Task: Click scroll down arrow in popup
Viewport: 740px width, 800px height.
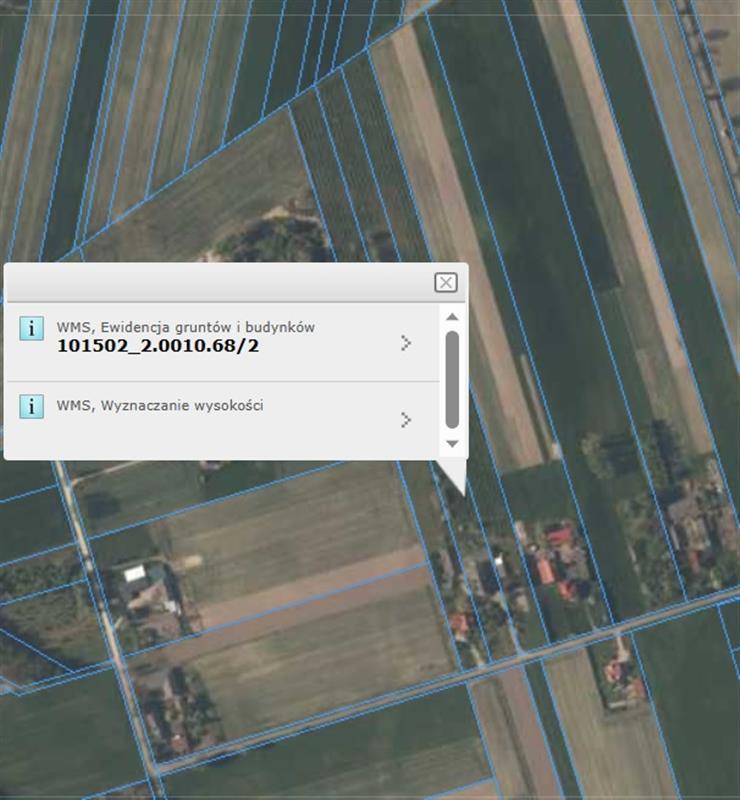Action: [x=452, y=443]
